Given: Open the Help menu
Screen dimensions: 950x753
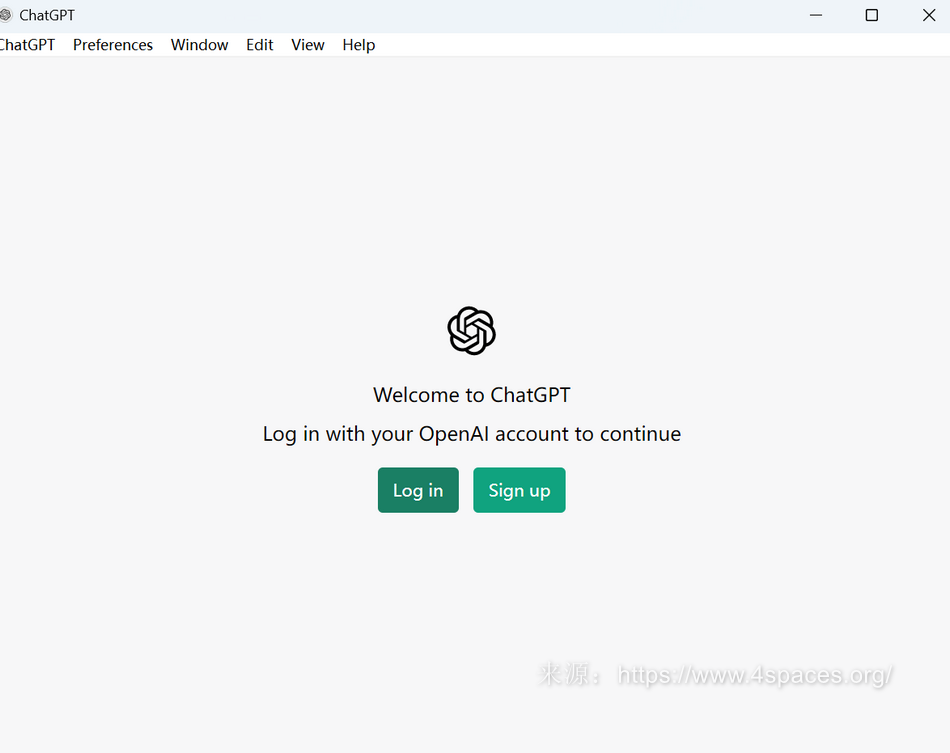Looking at the screenshot, I should pos(358,45).
